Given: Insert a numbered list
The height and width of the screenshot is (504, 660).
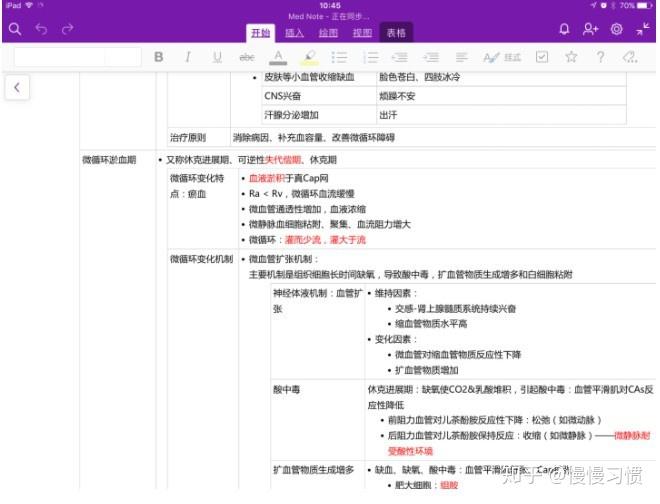Looking at the screenshot, I should click(371, 57).
